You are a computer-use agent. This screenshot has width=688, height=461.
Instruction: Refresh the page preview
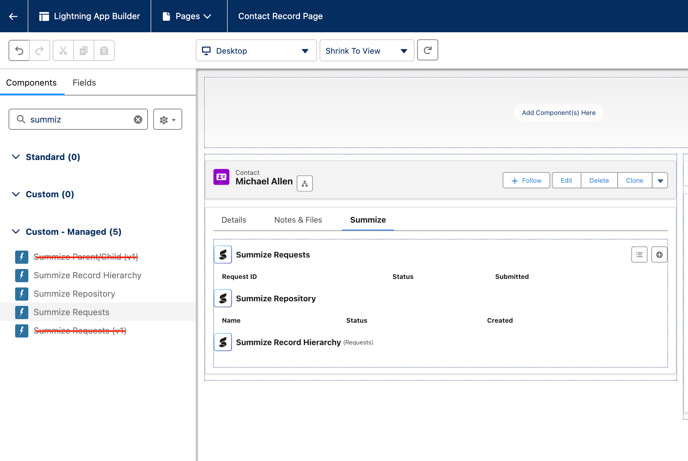(x=427, y=51)
